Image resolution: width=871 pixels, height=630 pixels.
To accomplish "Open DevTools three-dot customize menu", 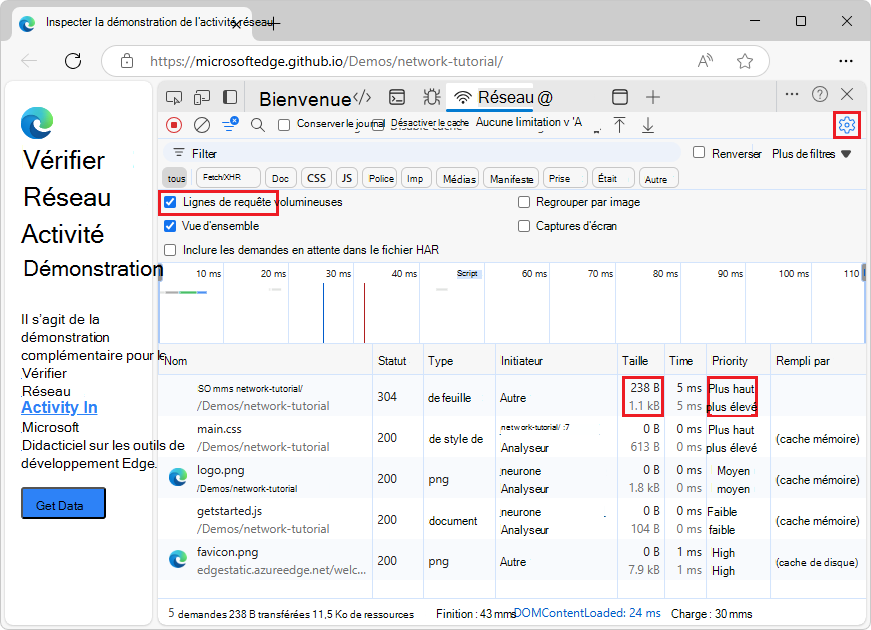I will [x=791, y=94].
